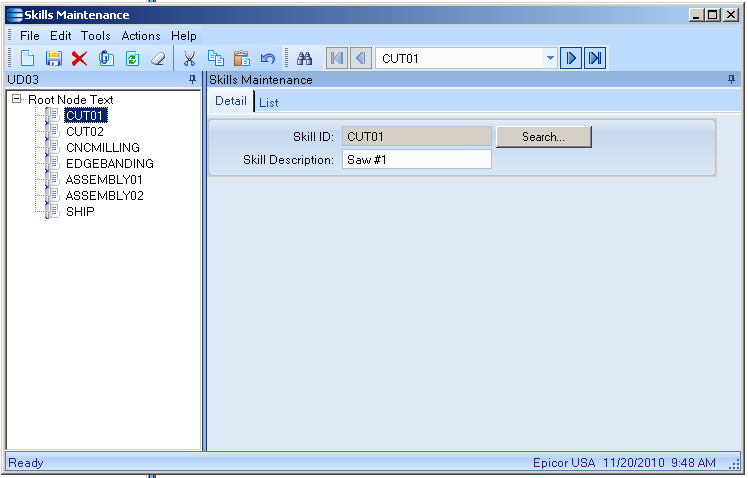Open the File menu

(30, 36)
